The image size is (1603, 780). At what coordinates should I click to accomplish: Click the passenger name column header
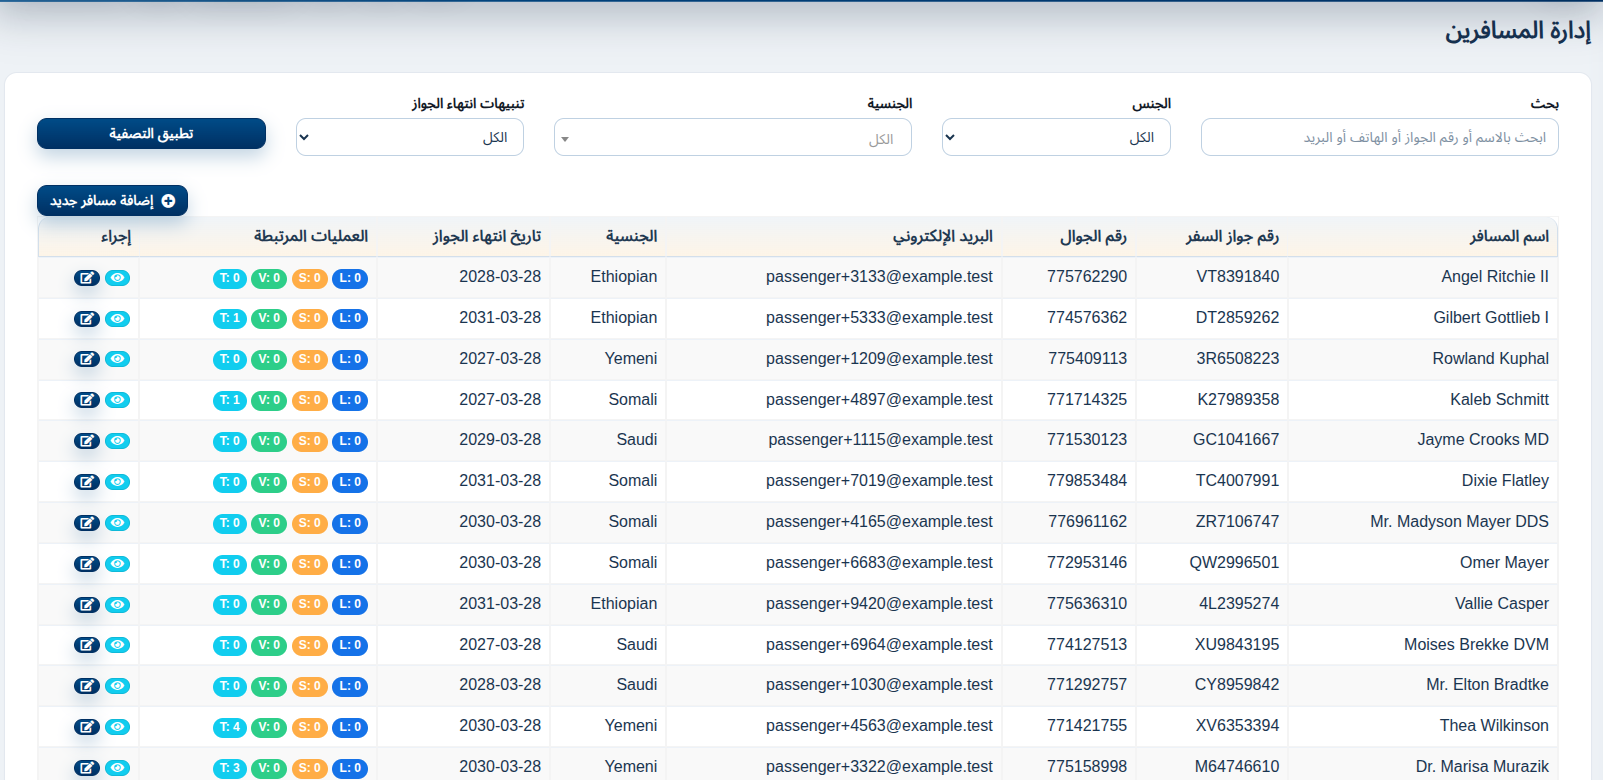point(1508,236)
